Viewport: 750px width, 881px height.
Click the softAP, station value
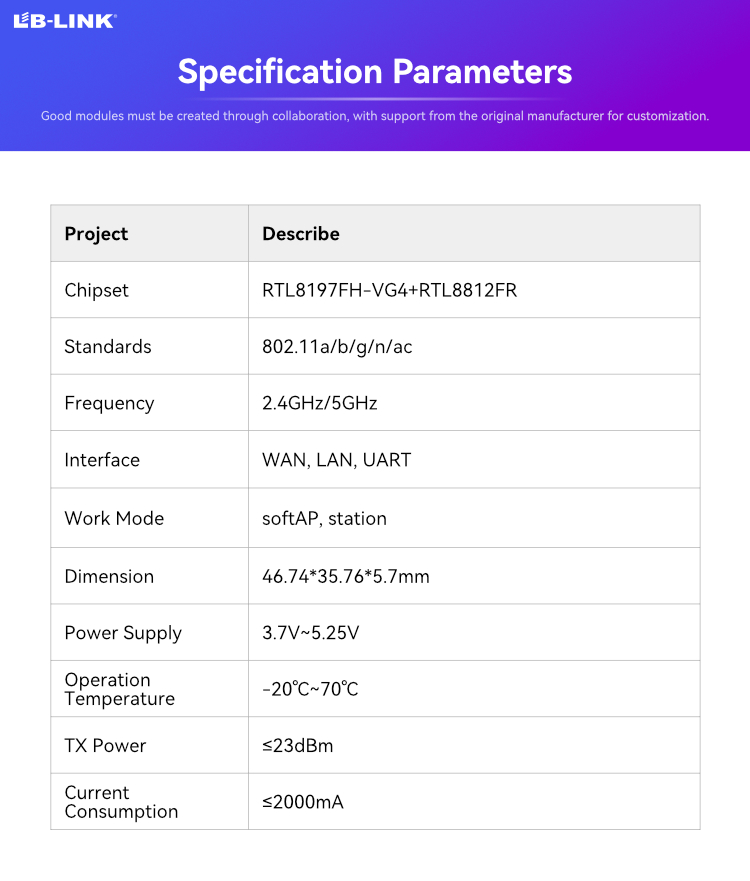(324, 518)
